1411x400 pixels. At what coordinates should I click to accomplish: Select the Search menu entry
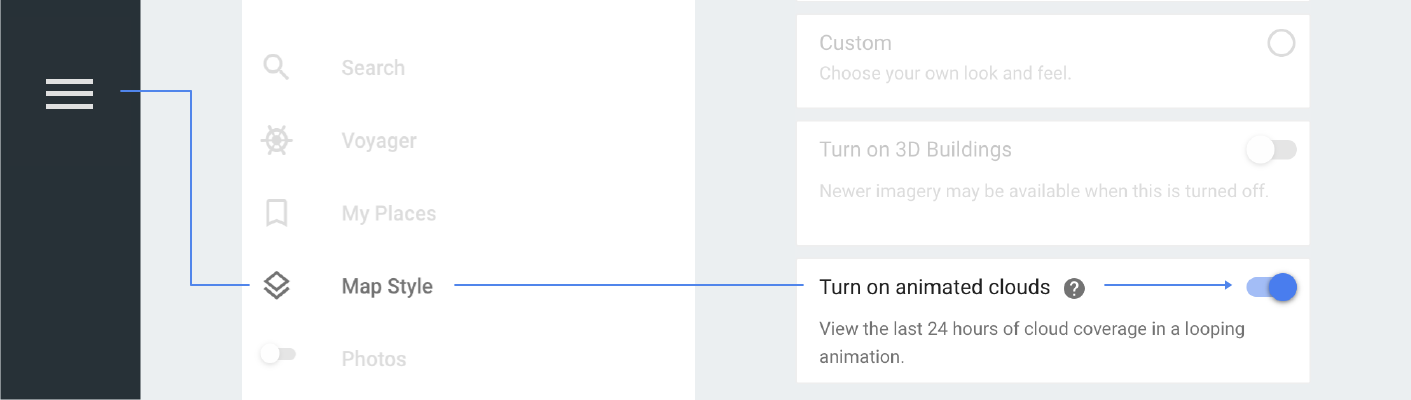tap(373, 68)
